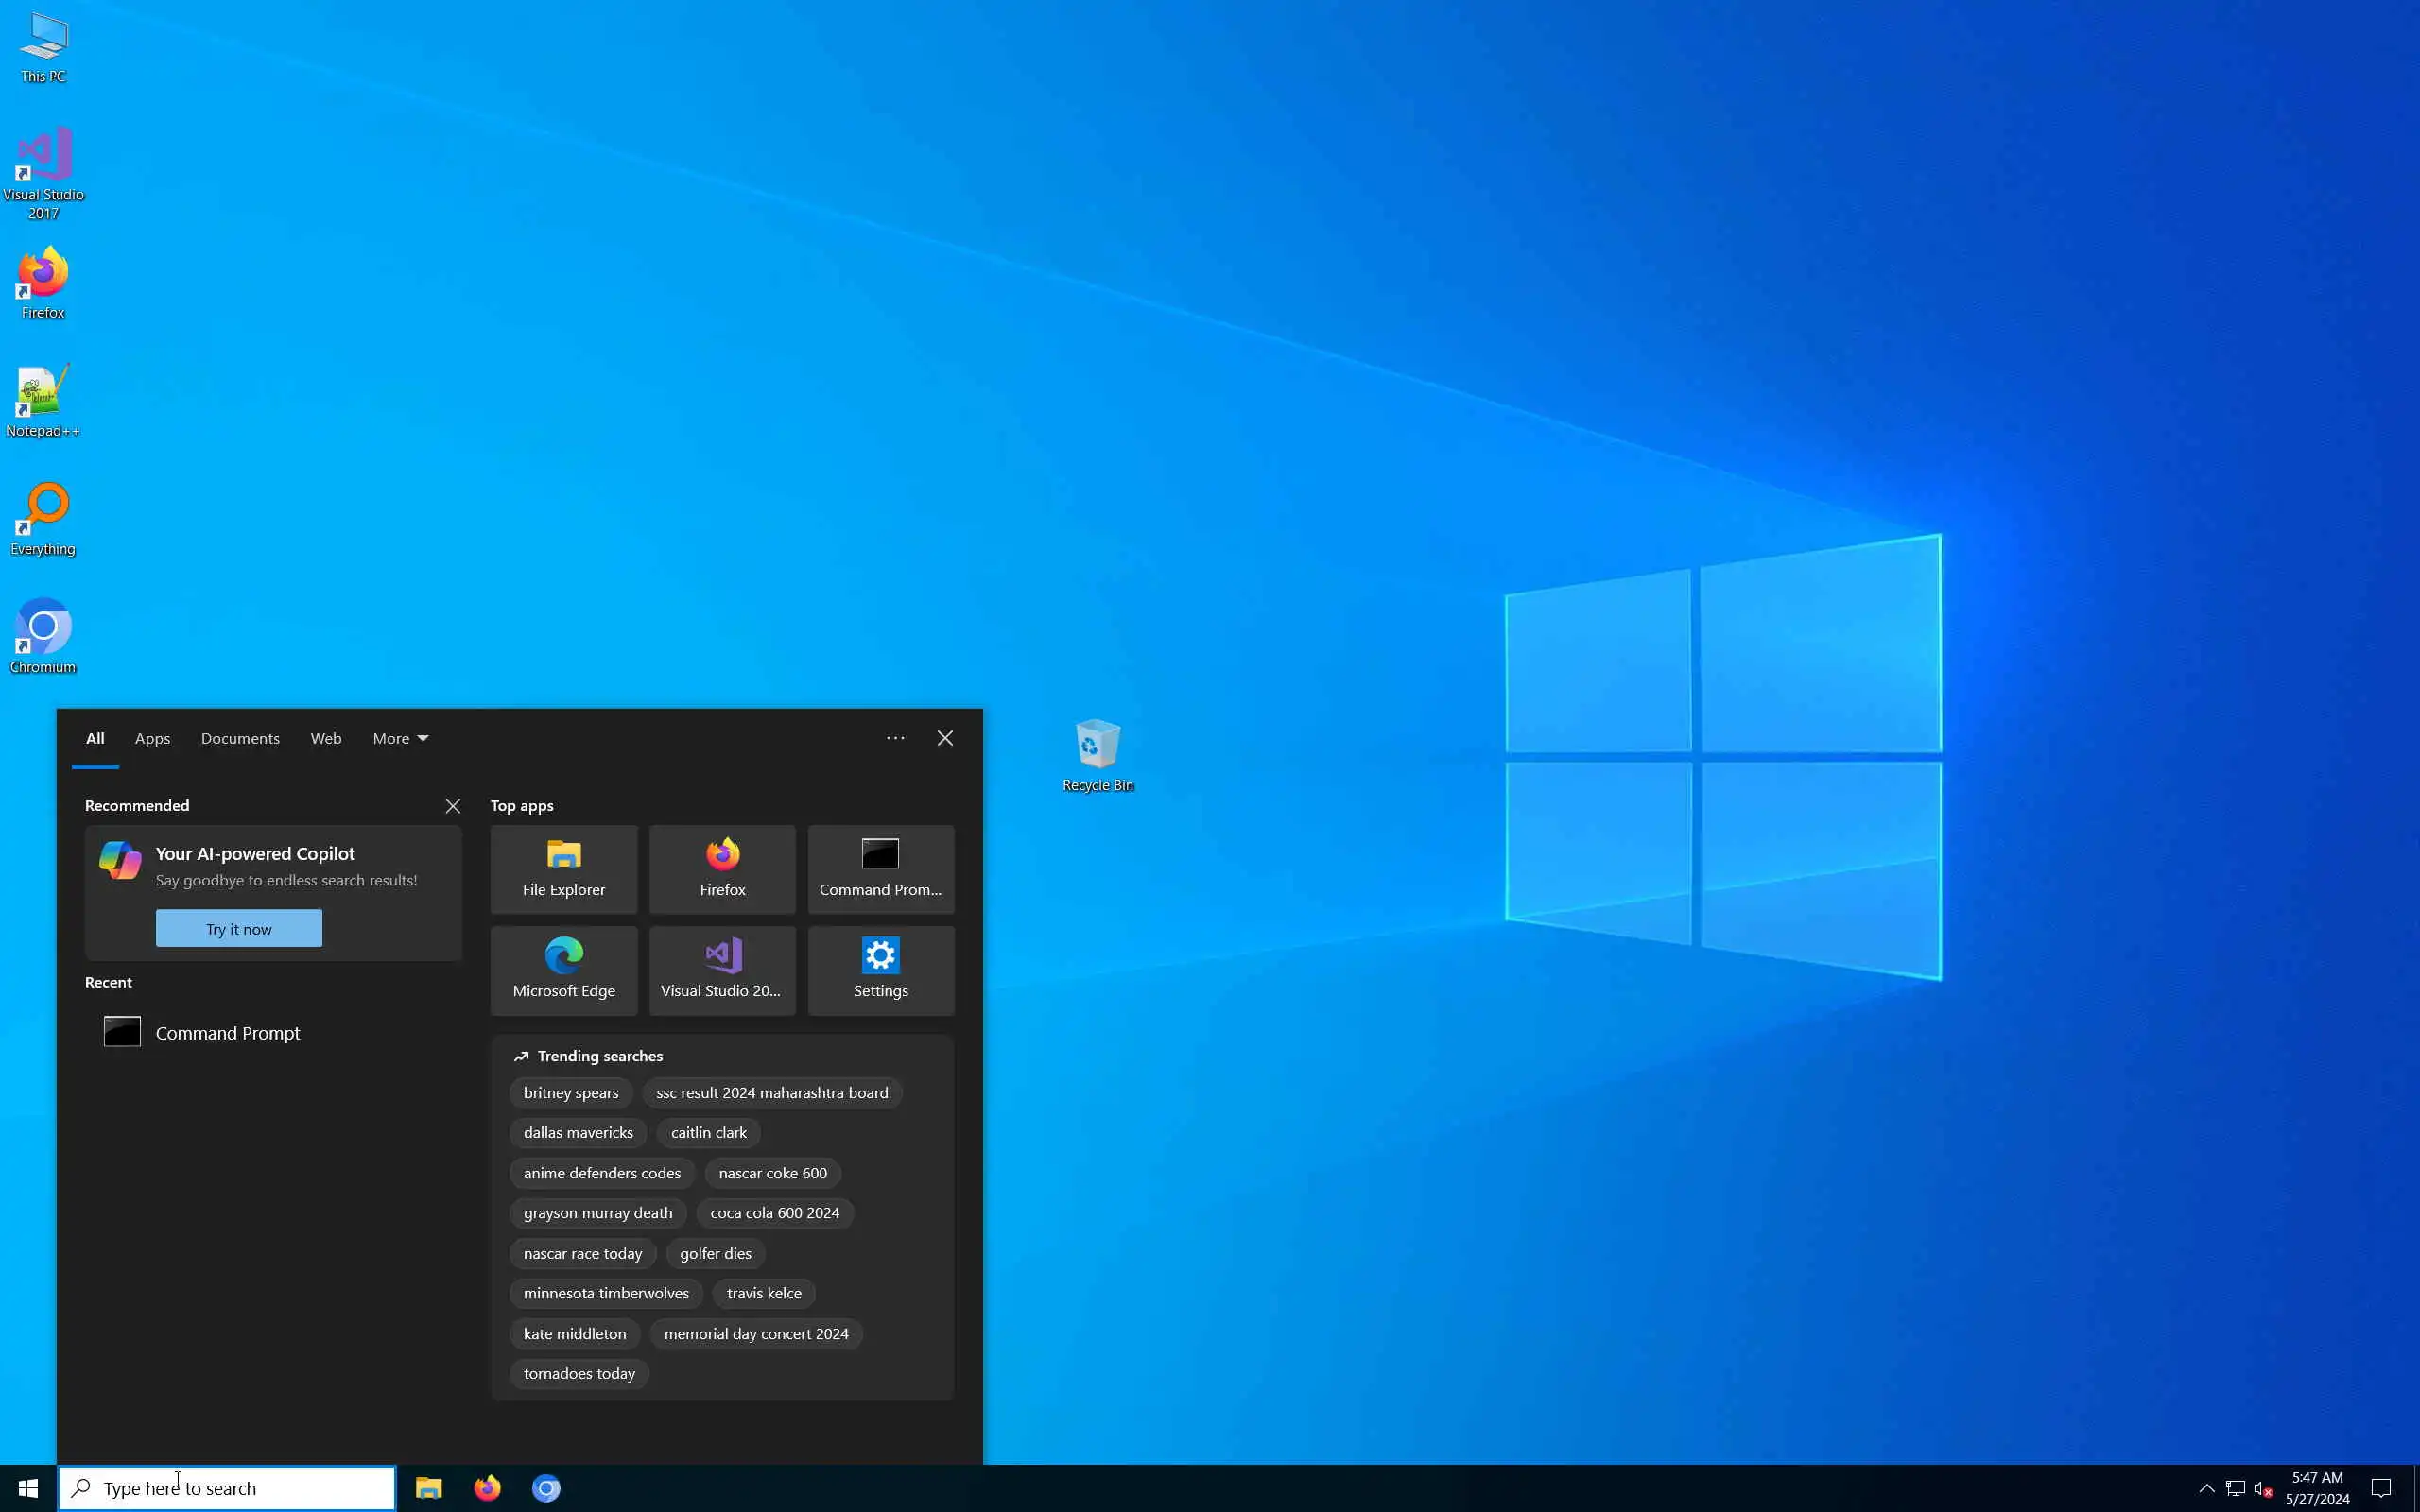The width and height of the screenshot is (2420, 1512).
Task: Select Everything search desktop shortcut
Action: pos(43,519)
